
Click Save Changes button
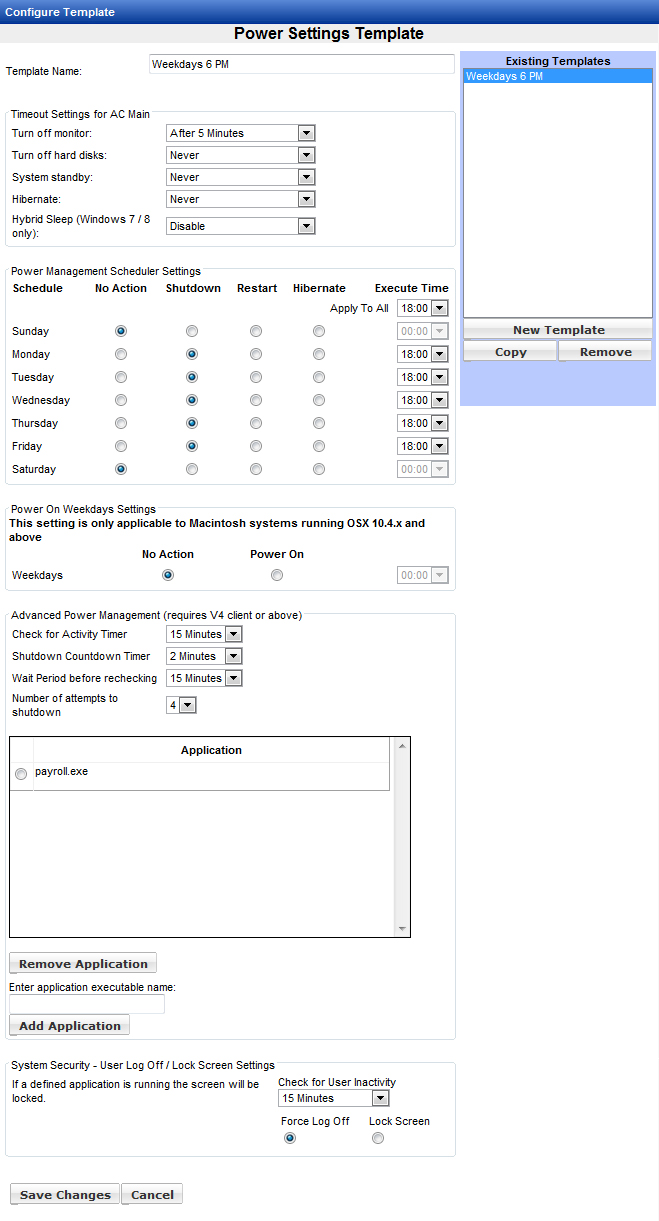click(65, 1195)
